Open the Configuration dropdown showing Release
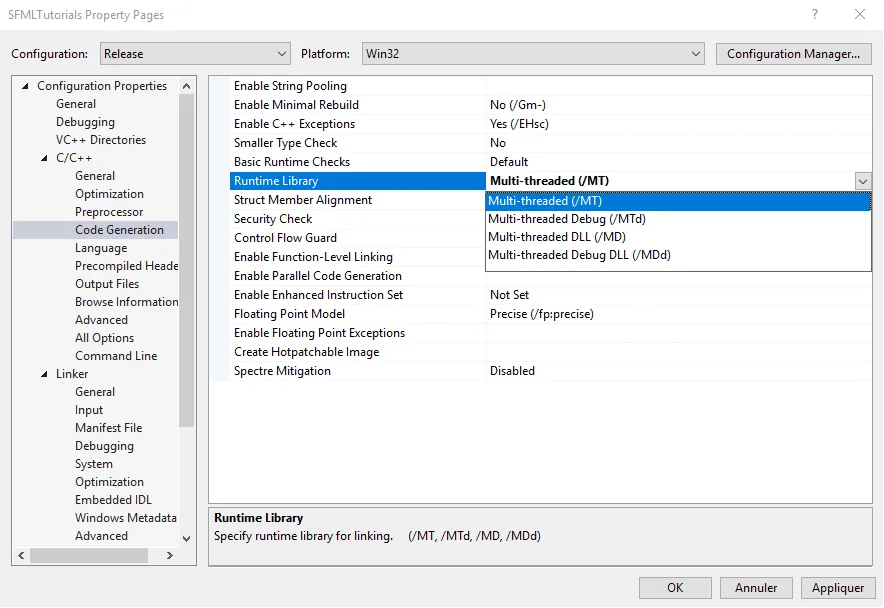 click(x=195, y=54)
